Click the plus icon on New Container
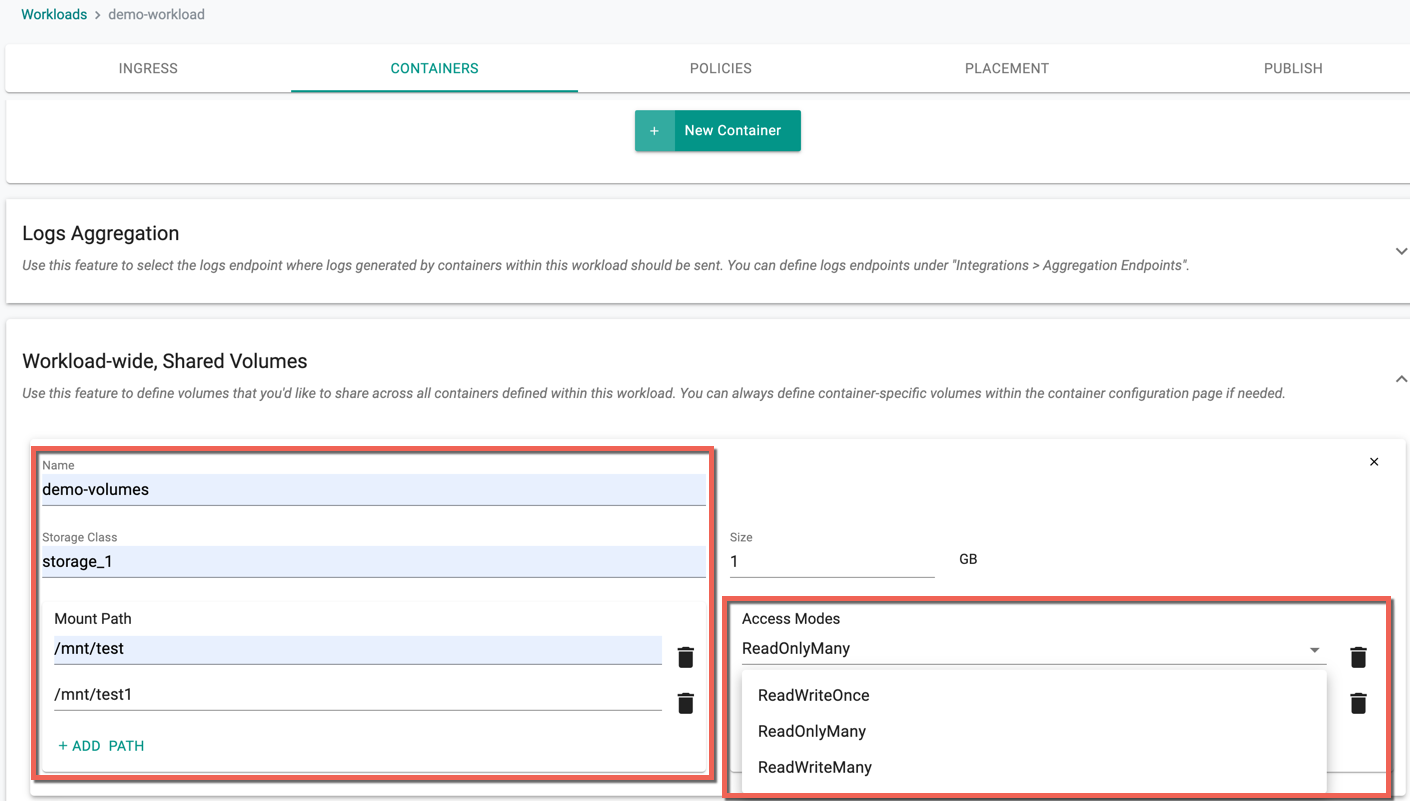This screenshot has width=1410, height=801. 655,131
